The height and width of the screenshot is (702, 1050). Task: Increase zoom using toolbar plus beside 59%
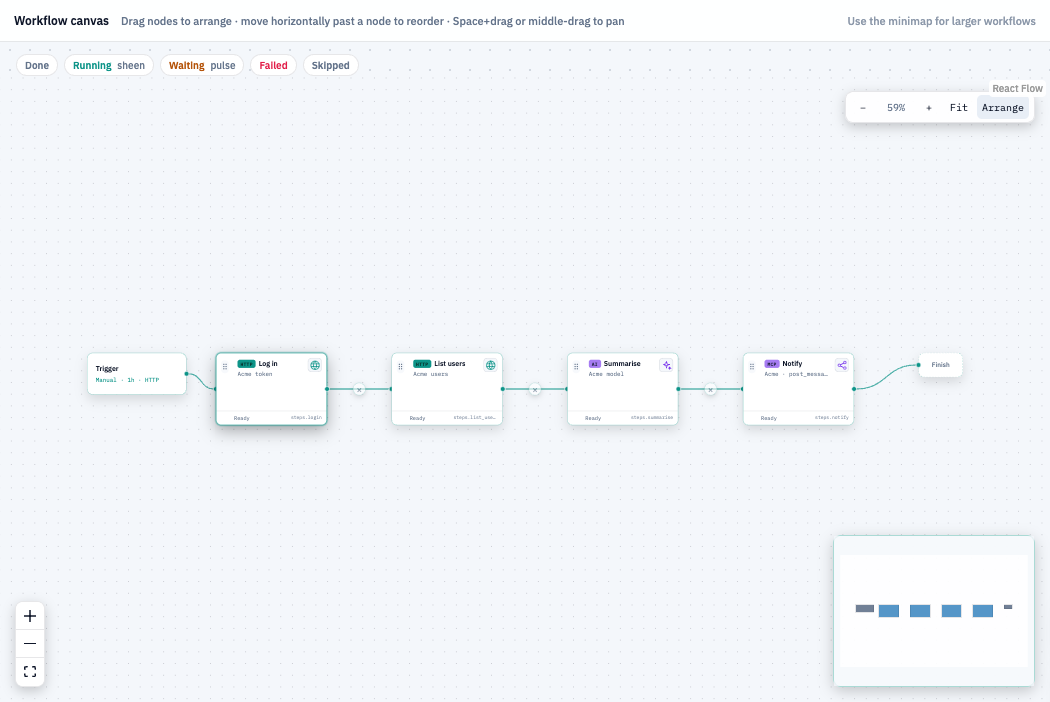929,108
